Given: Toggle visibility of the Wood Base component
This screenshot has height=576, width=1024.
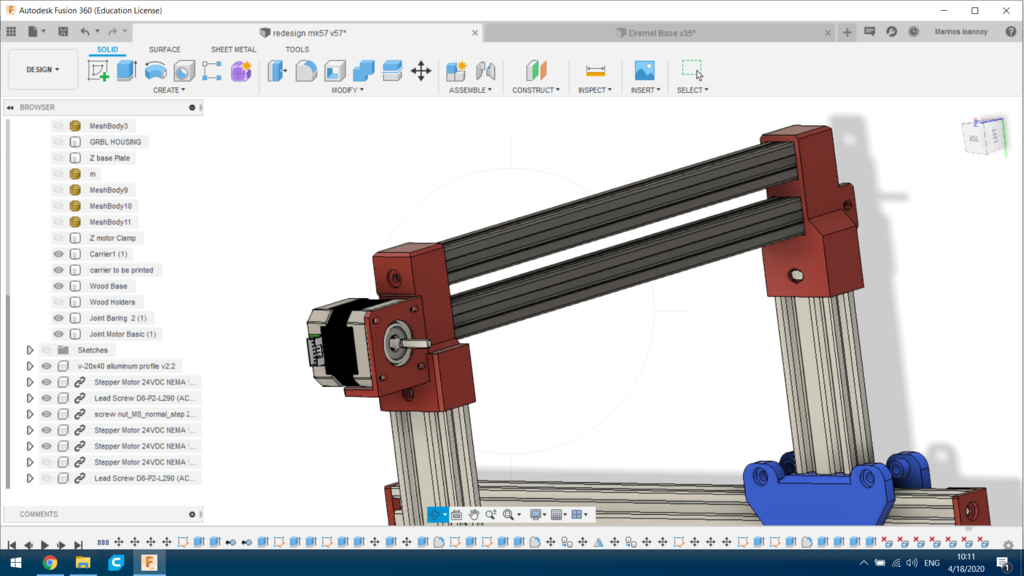Looking at the screenshot, I should point(58,285).
